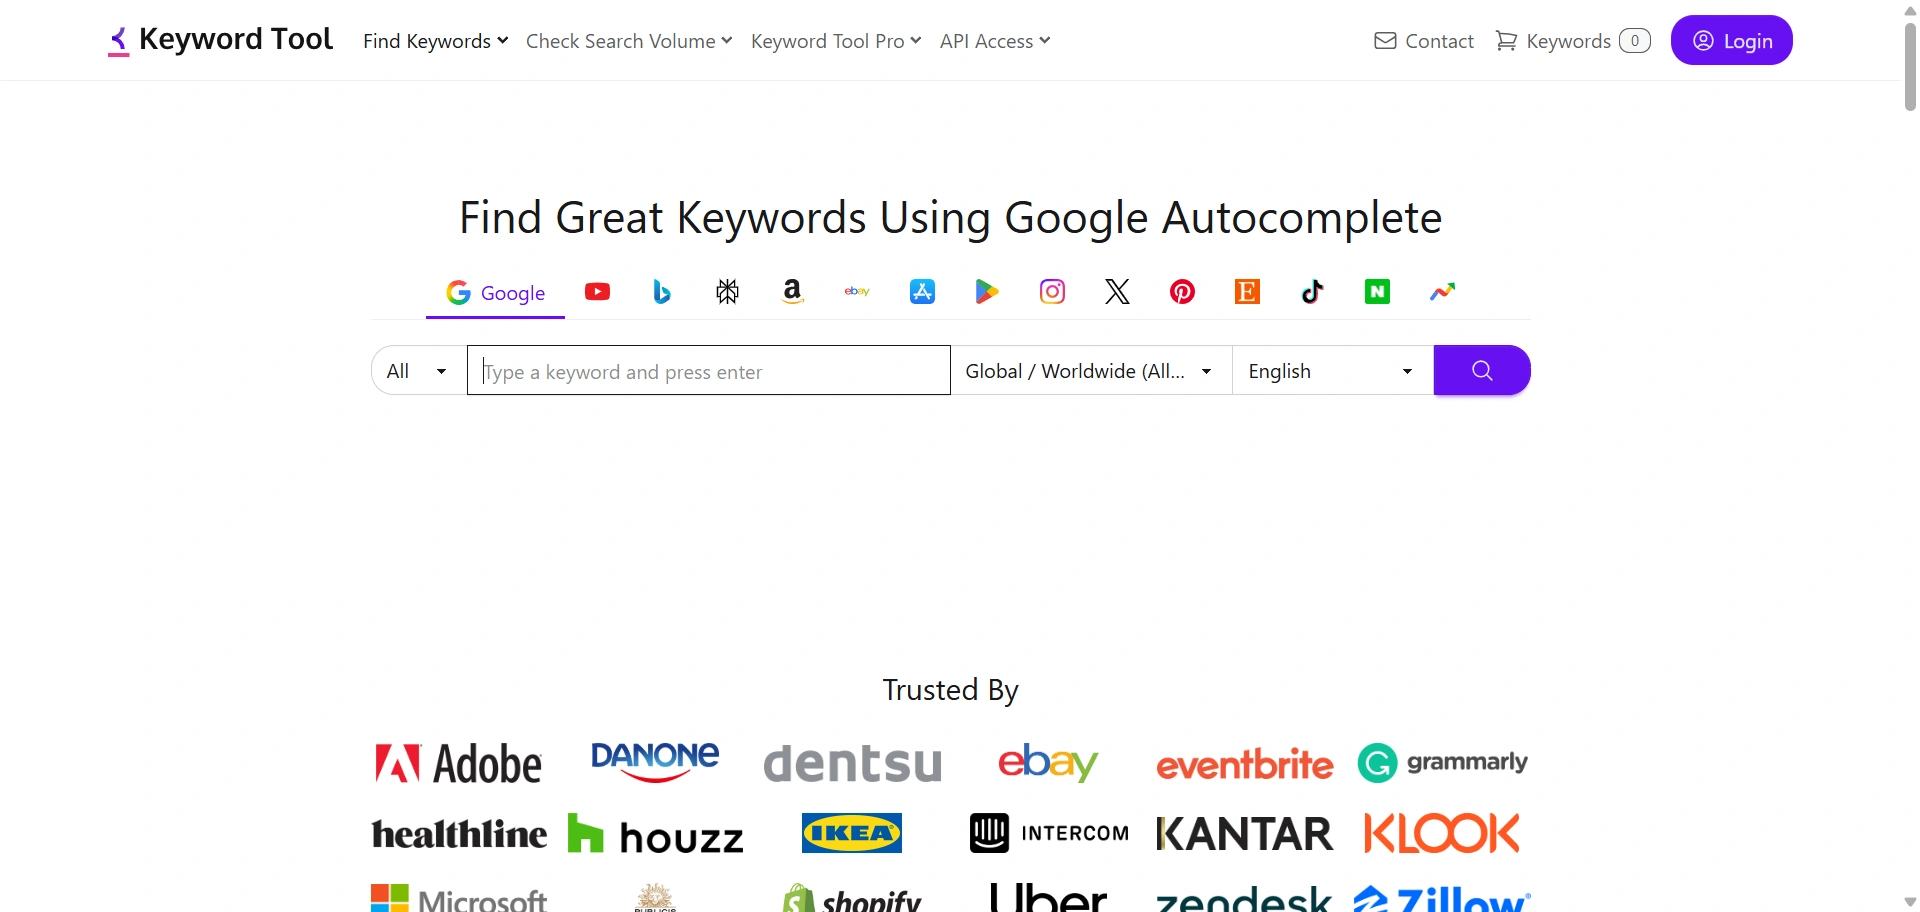Select the eBay keyword tab icon
1920x912 pixels.
click(857, 292)
